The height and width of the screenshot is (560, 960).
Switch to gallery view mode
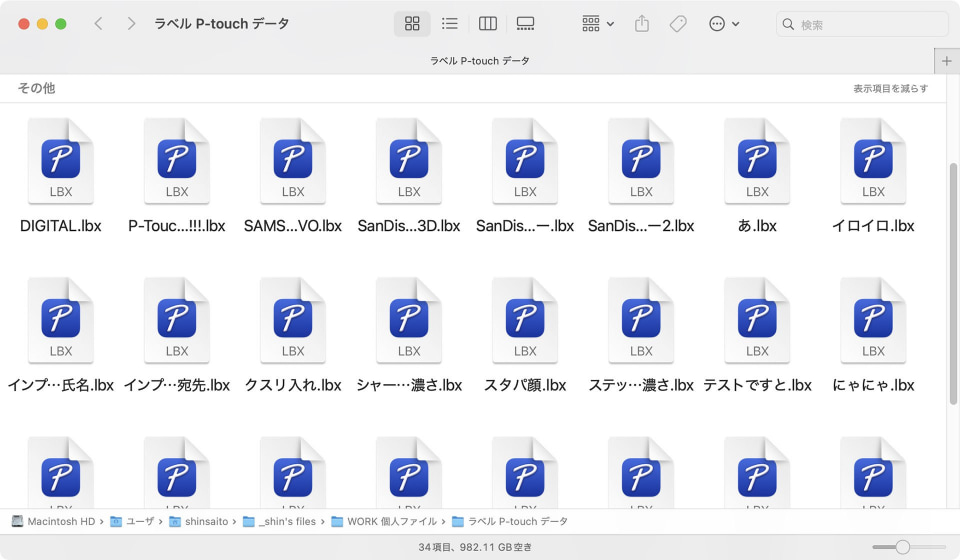point(525,24)
